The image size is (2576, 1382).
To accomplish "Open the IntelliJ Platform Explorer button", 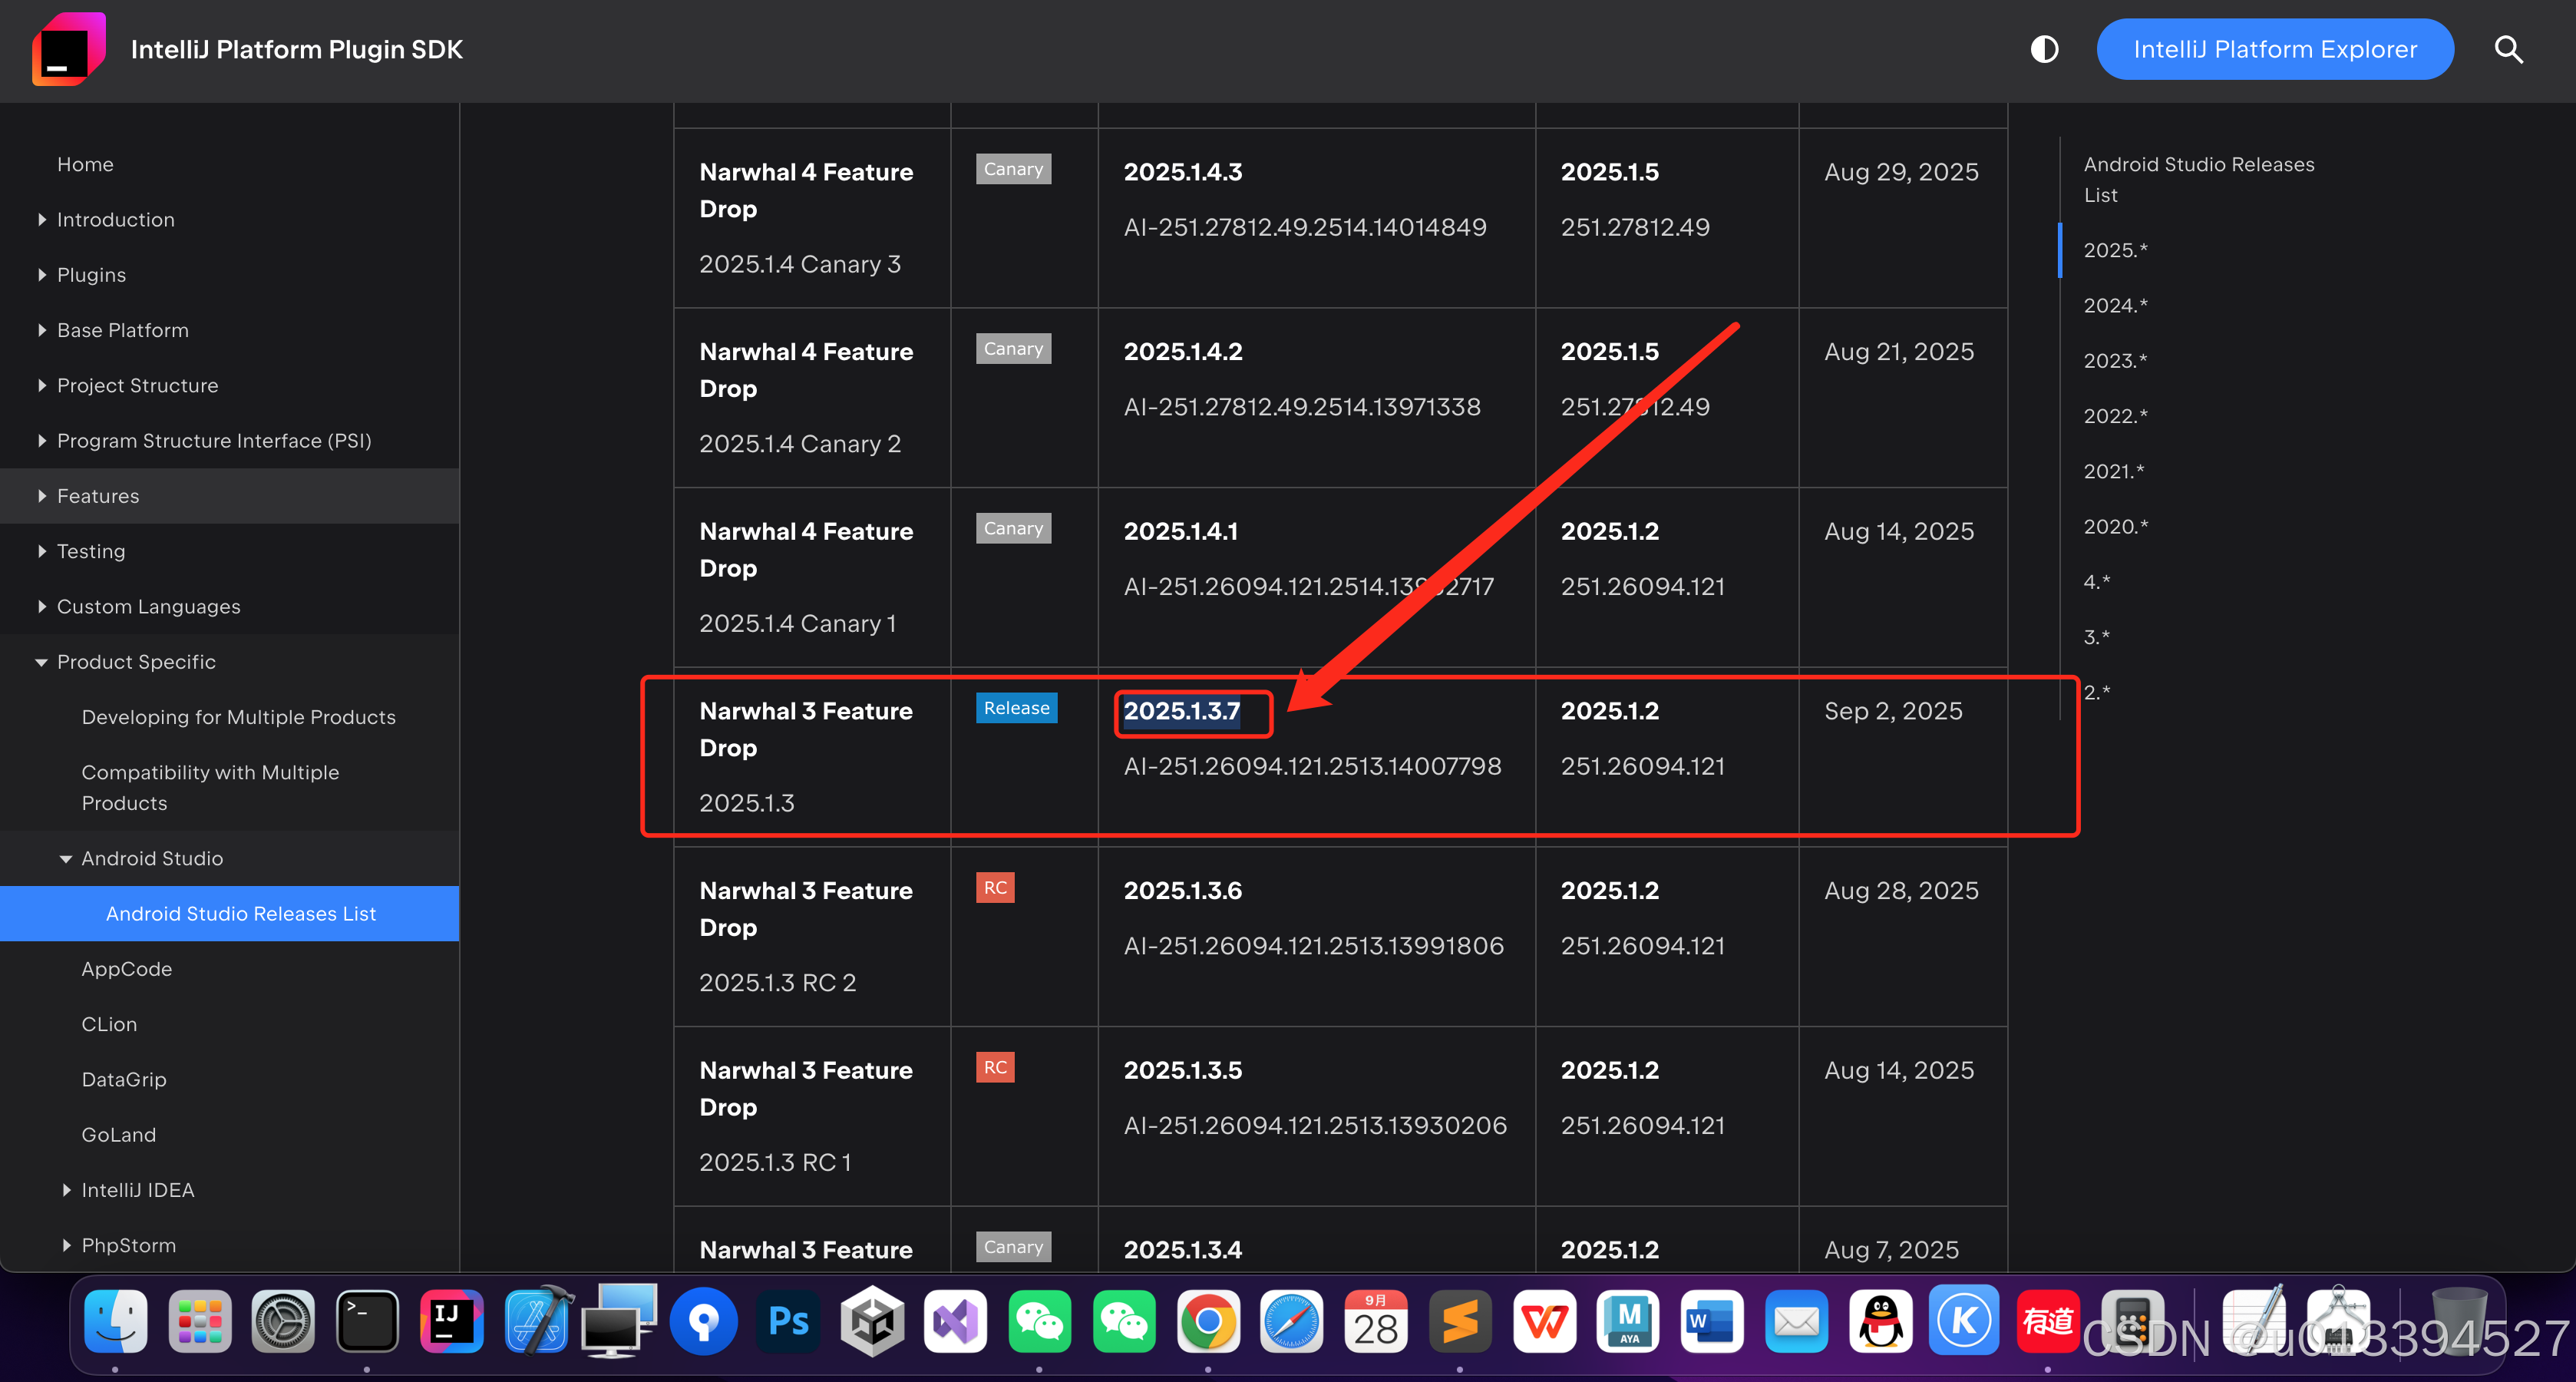I will 2275,49.
